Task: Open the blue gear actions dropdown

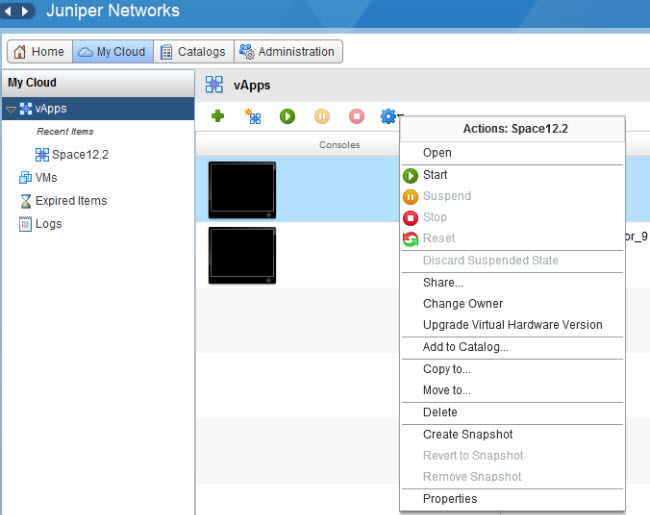Action: (390, 117)
